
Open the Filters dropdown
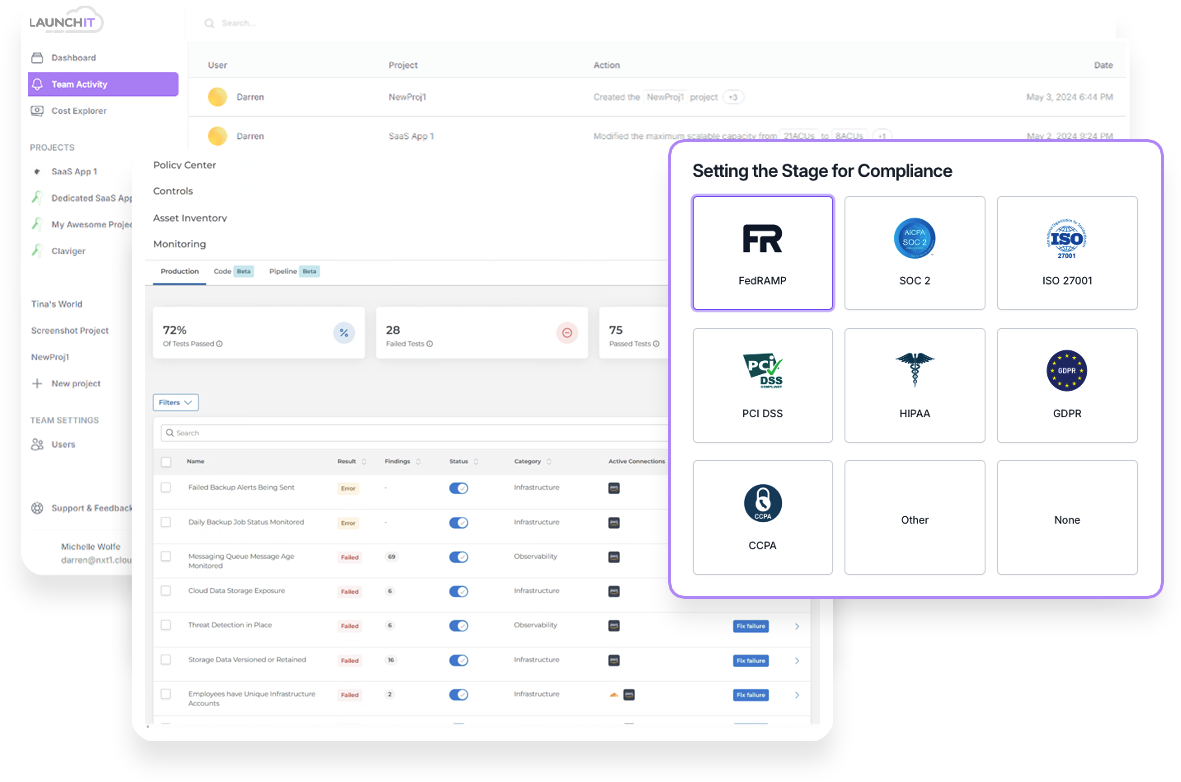click(x=176, y=402)
